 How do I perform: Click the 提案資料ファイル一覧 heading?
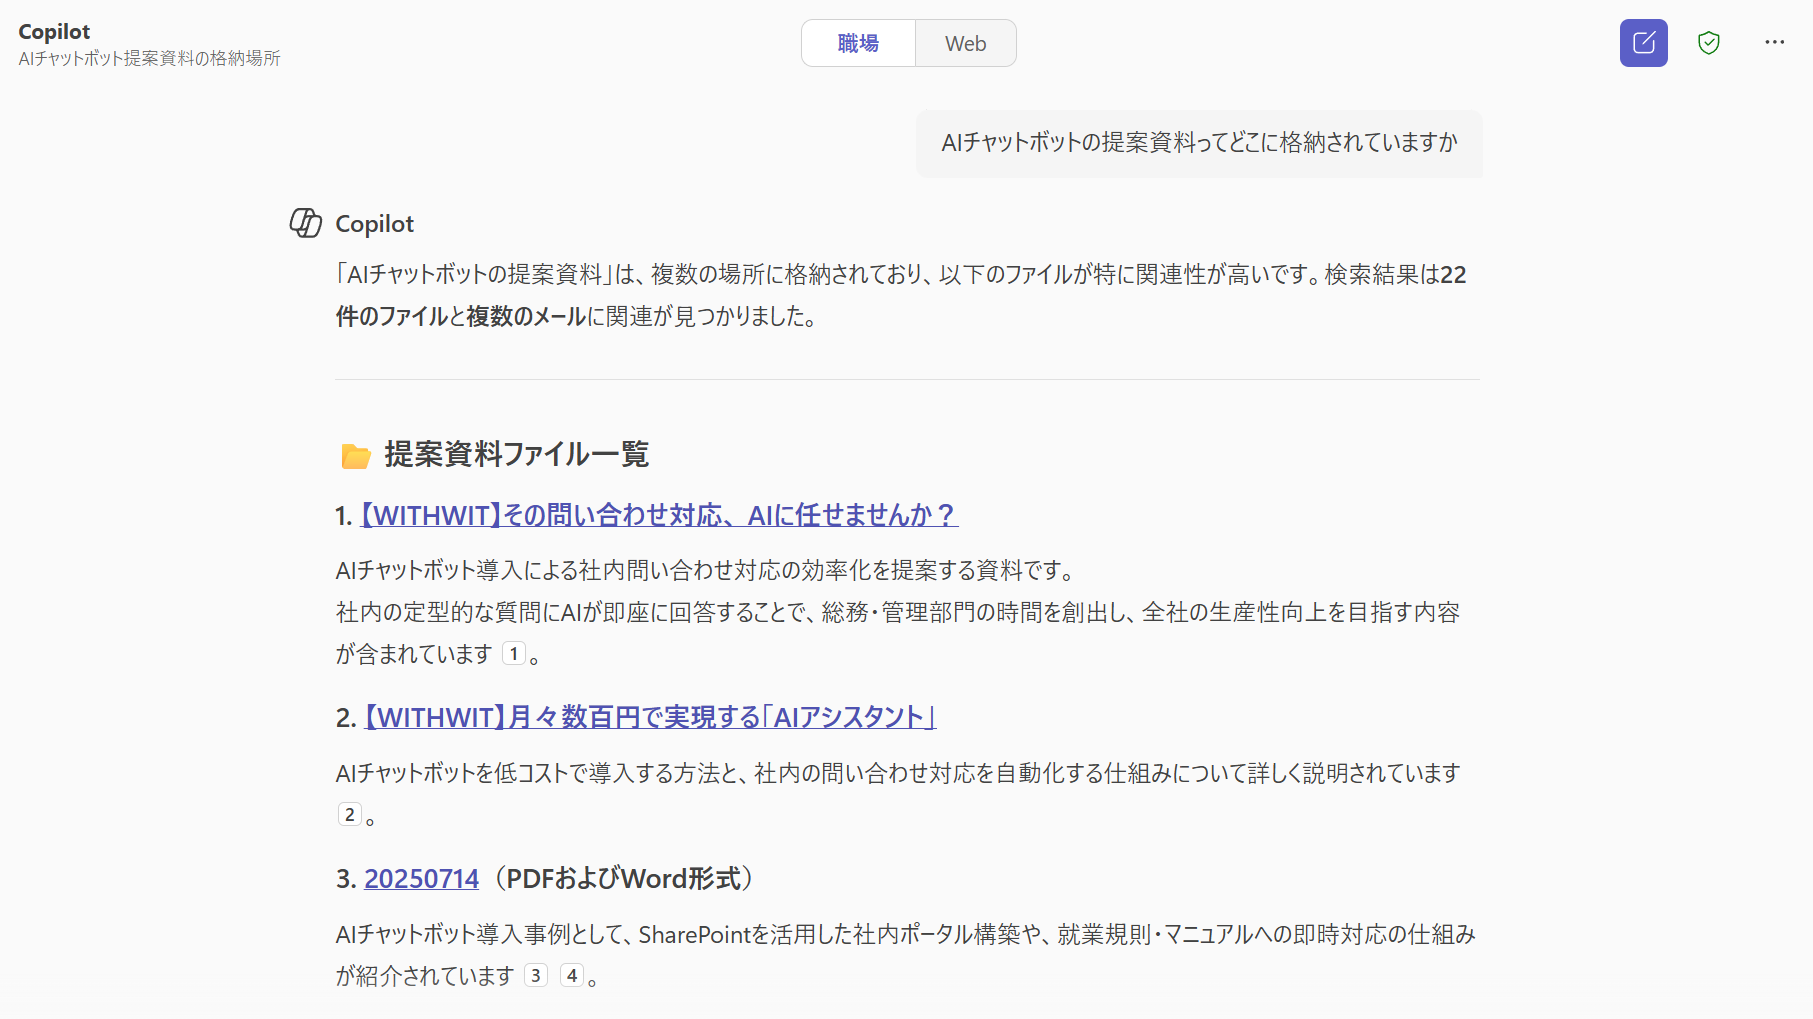[x=517, y=454]
